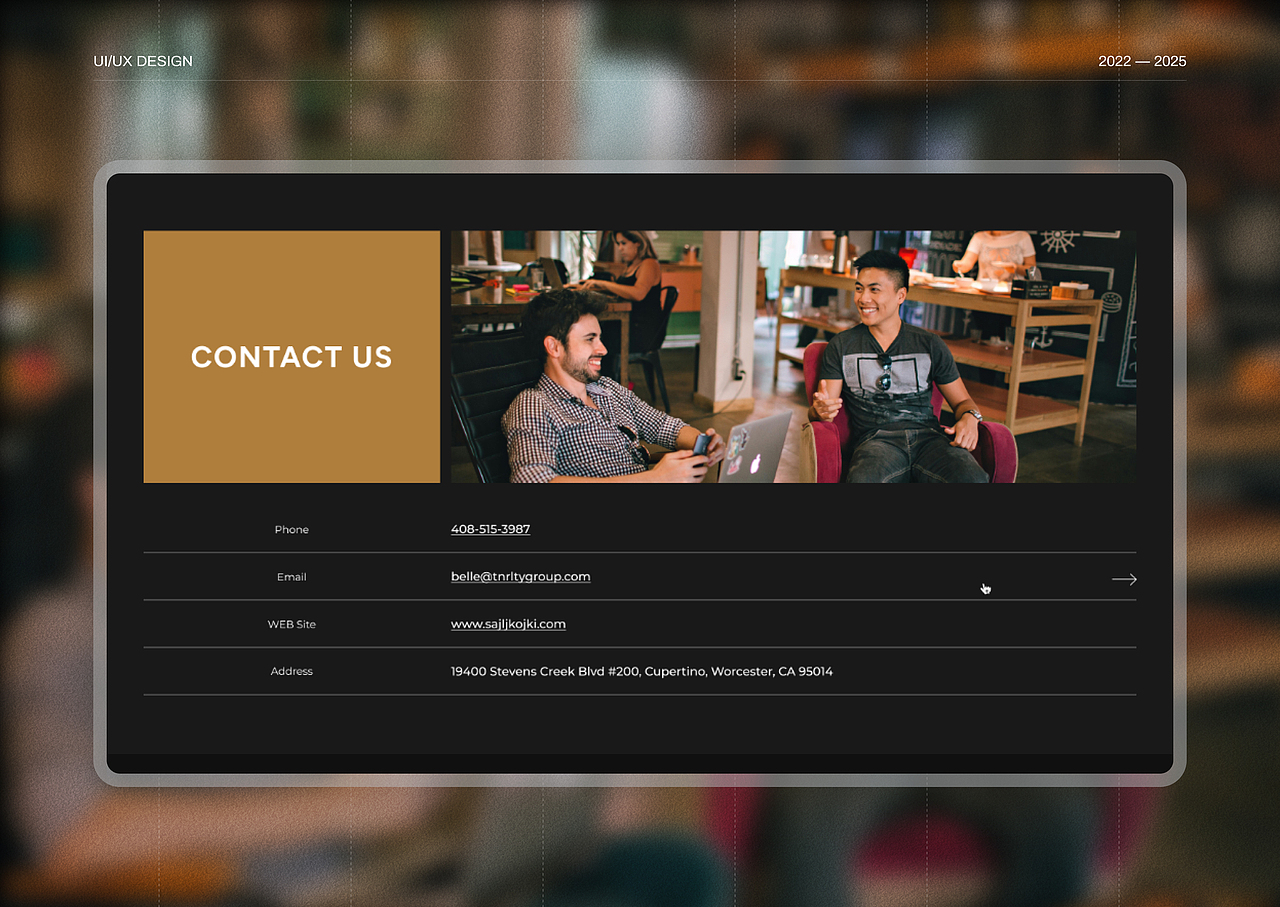Image resolution: width=1280 pixels, height=907 pixels.
Task: Open the belle@tnrltygroup.com email link
Action: coord(520,577)
